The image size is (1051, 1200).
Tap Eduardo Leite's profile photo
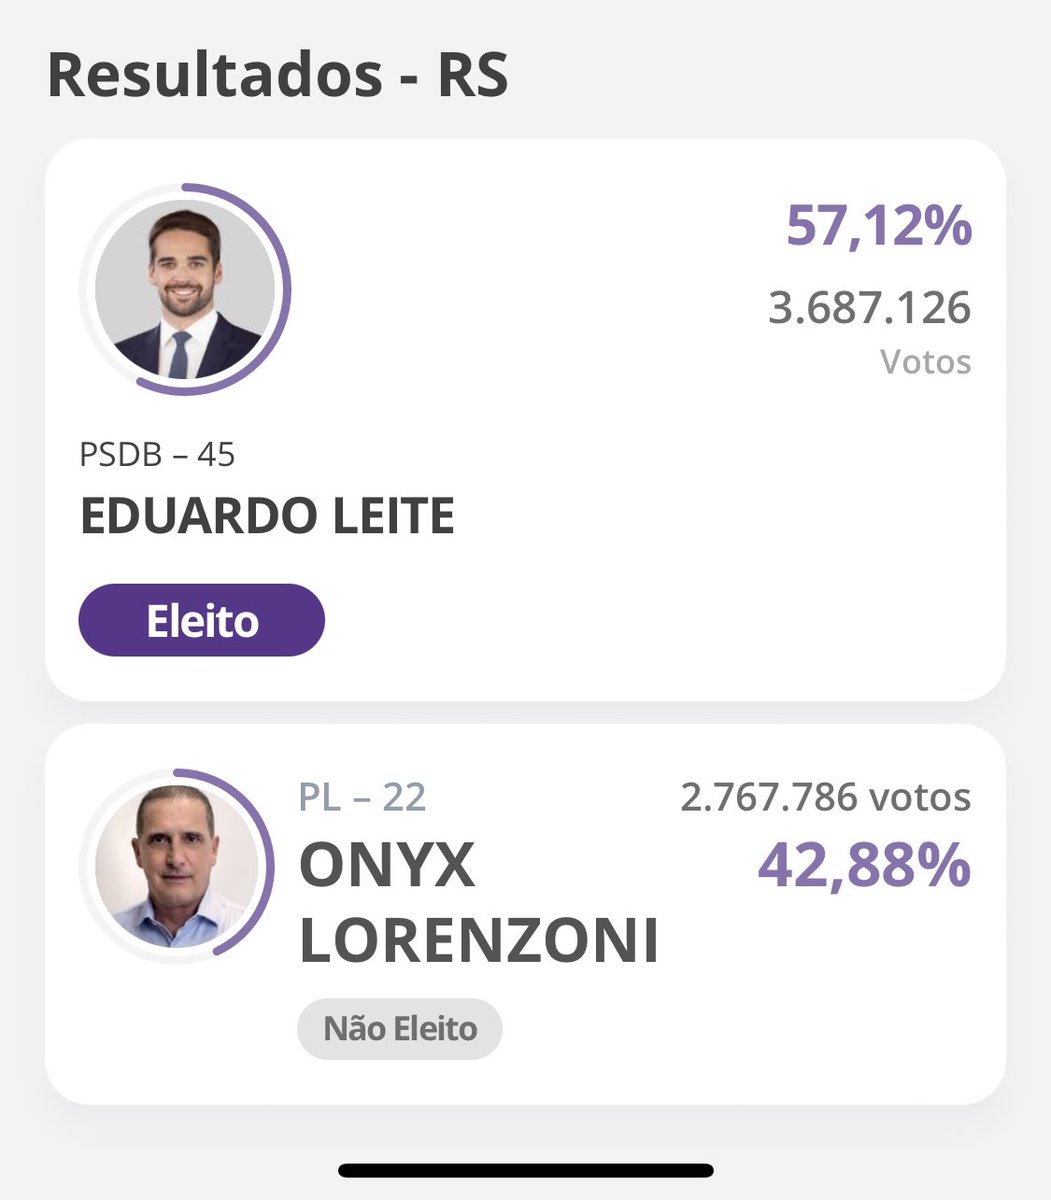185,288
